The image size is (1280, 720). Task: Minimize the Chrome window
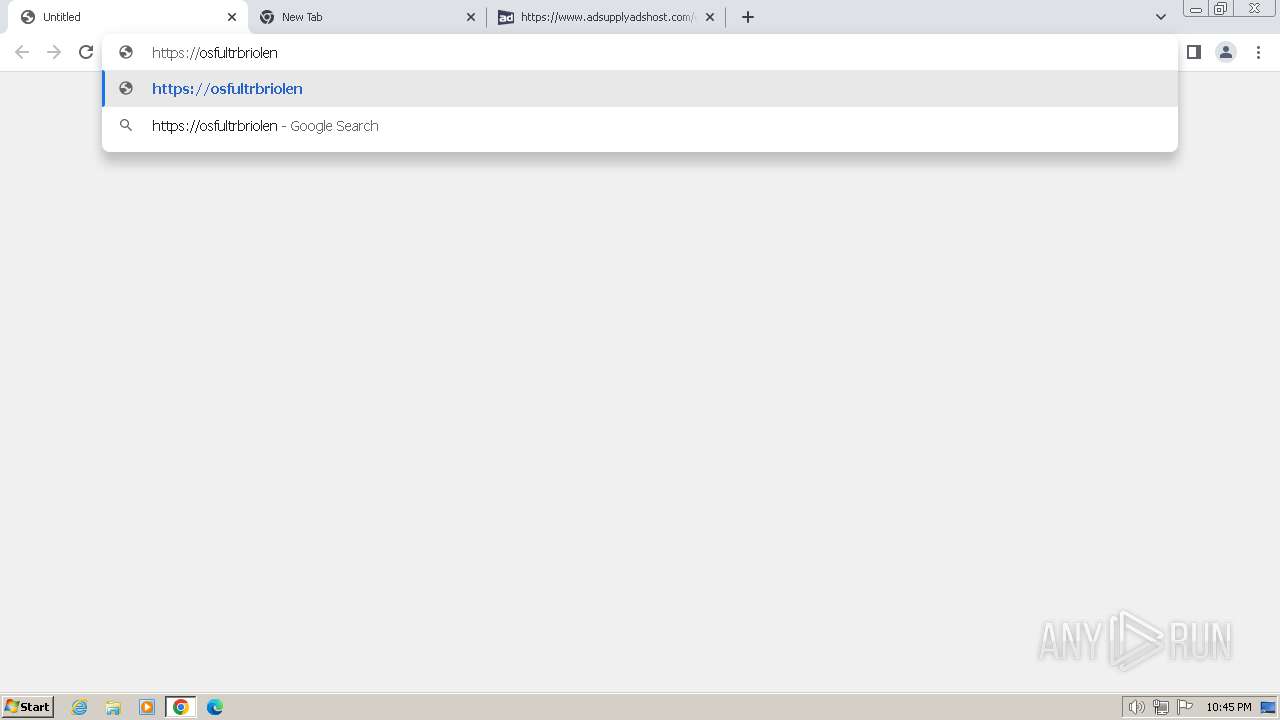click(1196, 9)
